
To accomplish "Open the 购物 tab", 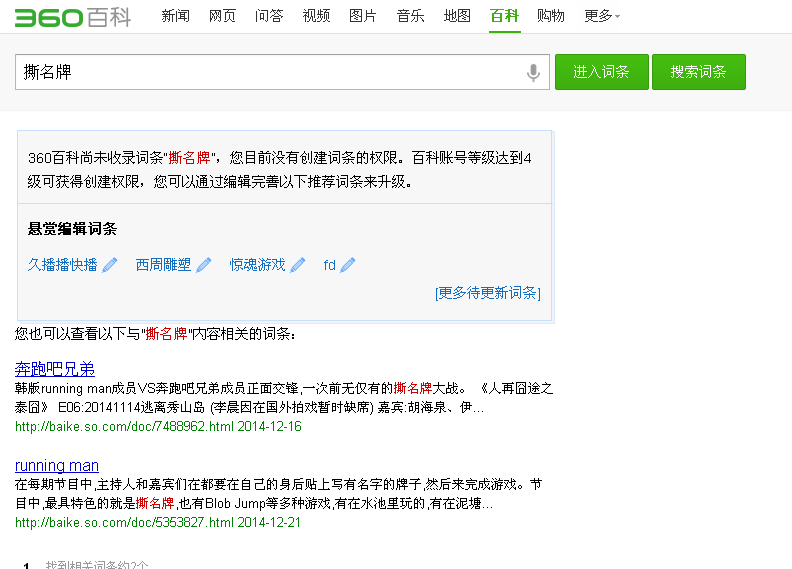I will click(x=551, y=16).
